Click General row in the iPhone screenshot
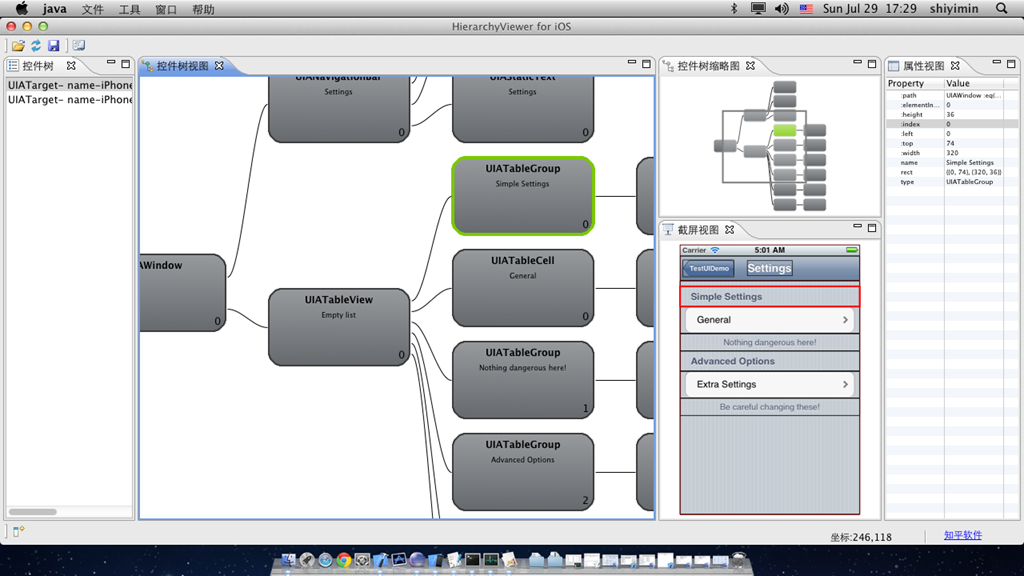This screenshot has width=1024, height=576. pyautogui.click(x=769, y=320)
